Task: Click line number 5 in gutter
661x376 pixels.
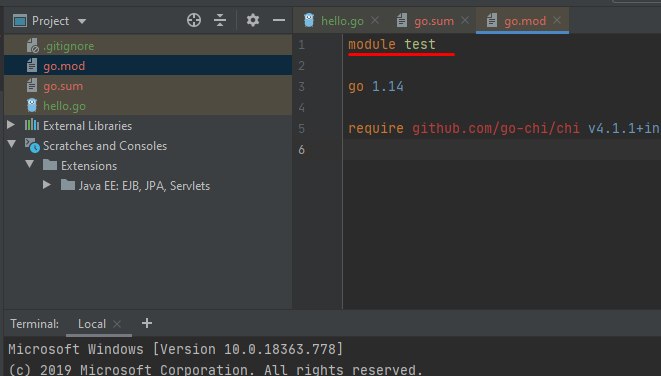Action: pos(301,129)
